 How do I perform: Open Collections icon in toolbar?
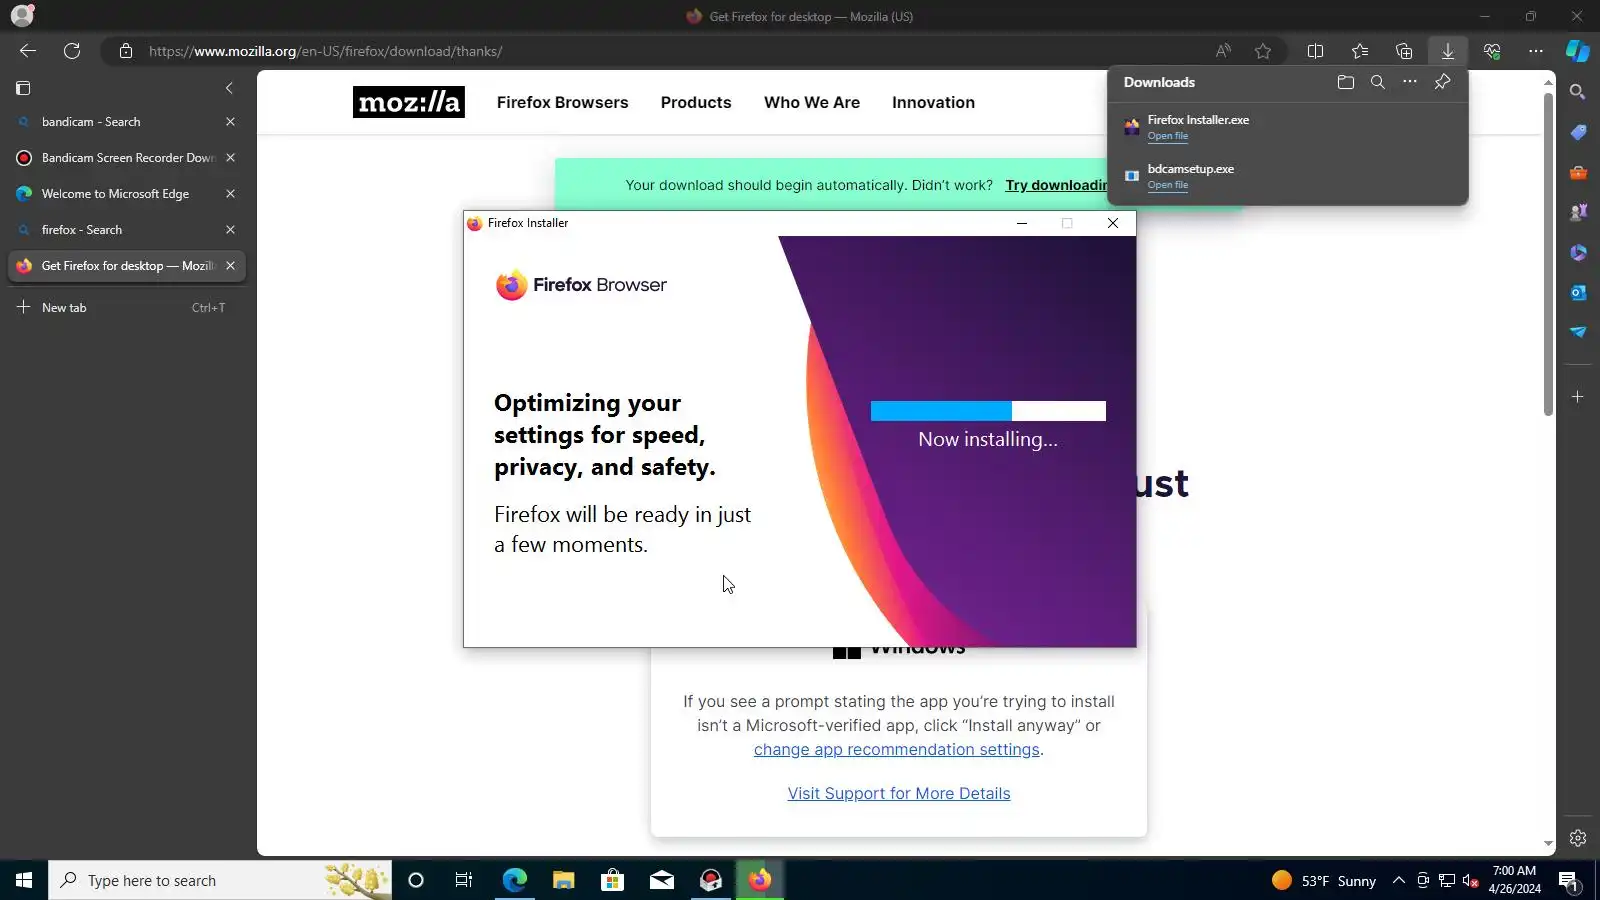click(1404, 51)
